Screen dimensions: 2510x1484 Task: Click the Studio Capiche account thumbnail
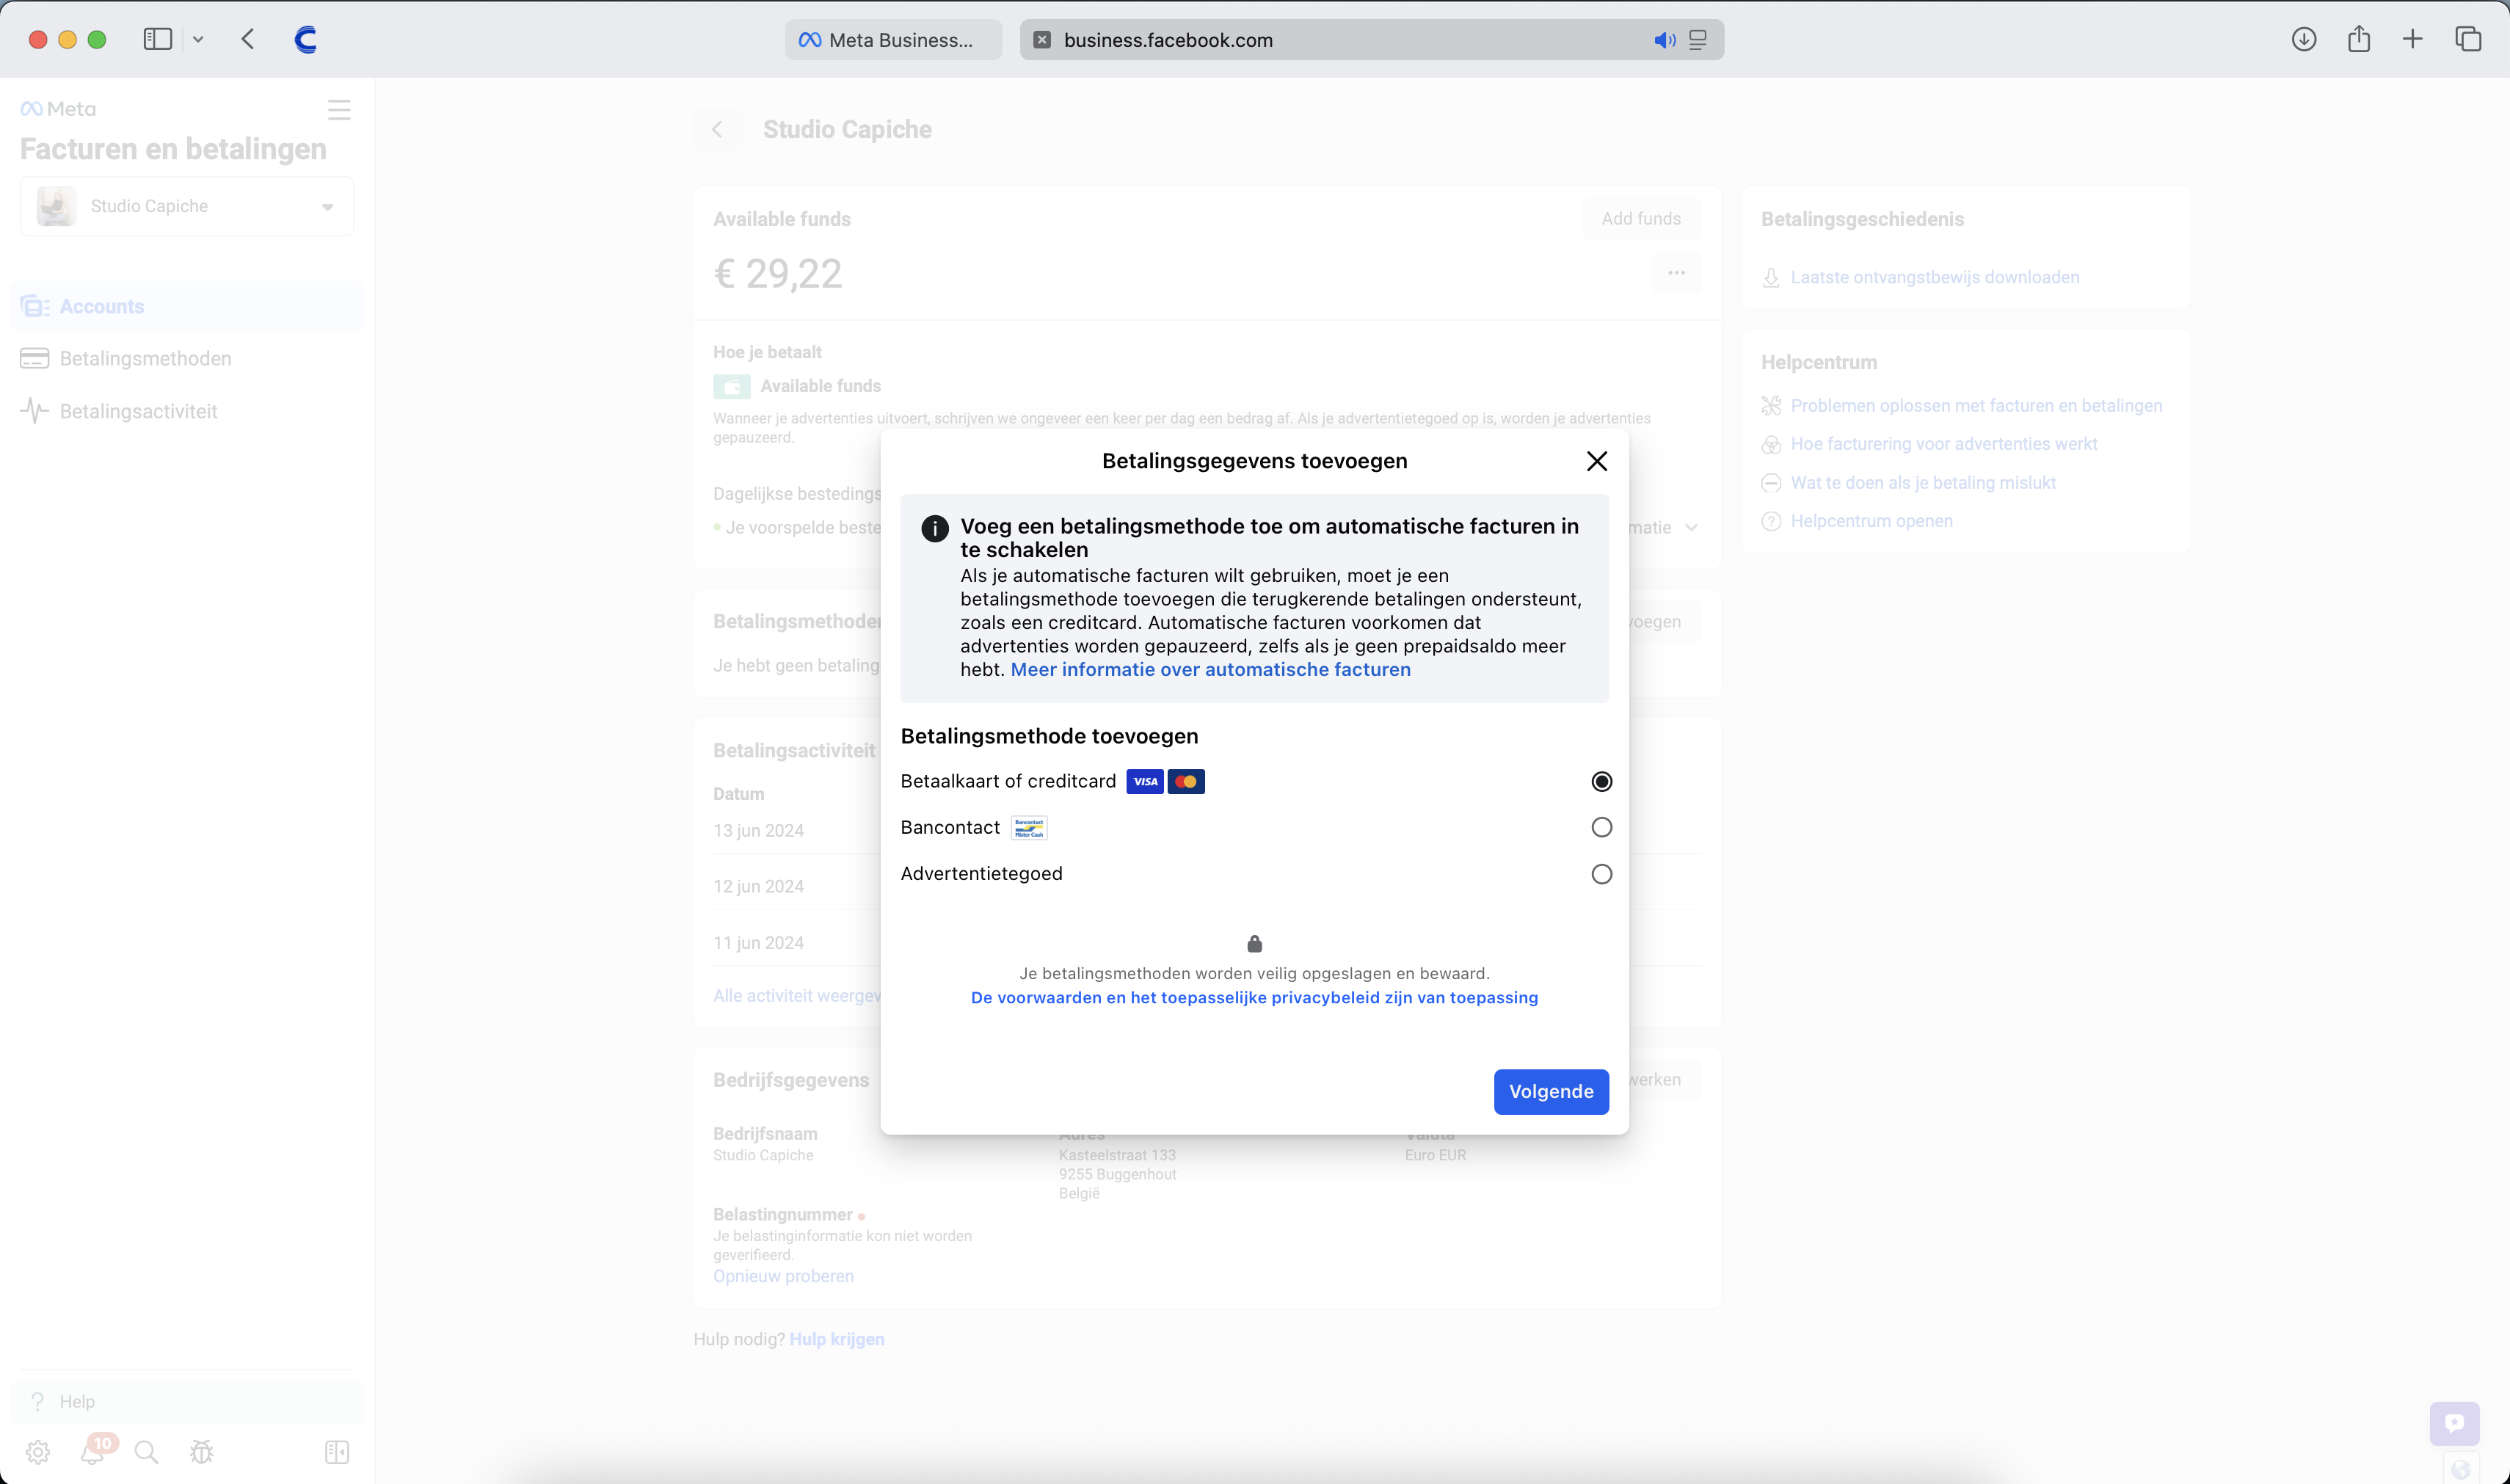[x=56, y=206]
